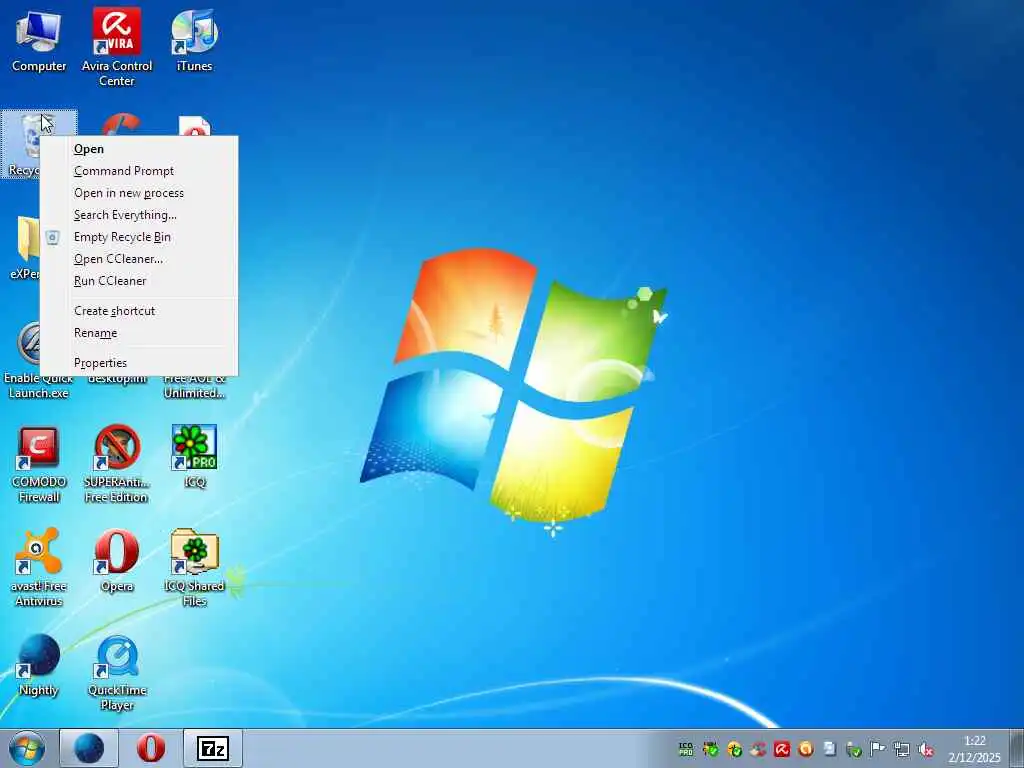Open the clock showing 1:22
This screenshot has height=768, width=1024.
(x=974, y=749)
